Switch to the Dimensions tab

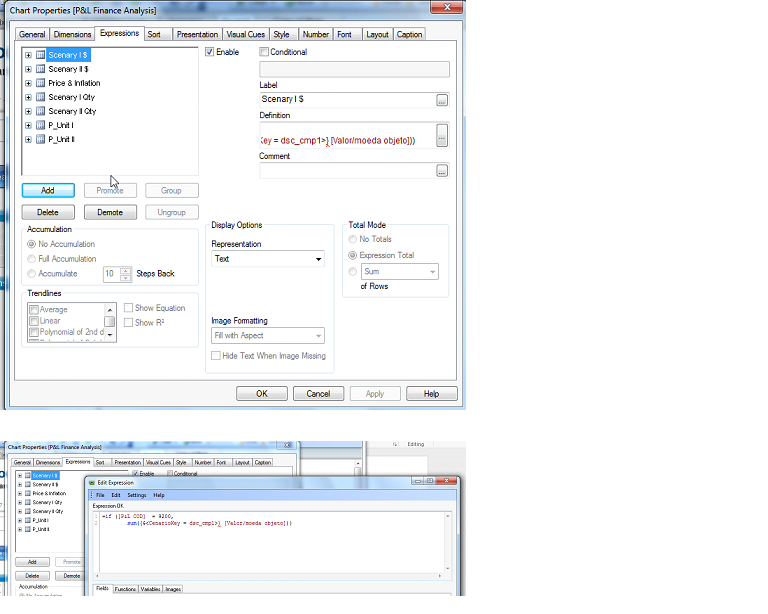pos(72,34)
